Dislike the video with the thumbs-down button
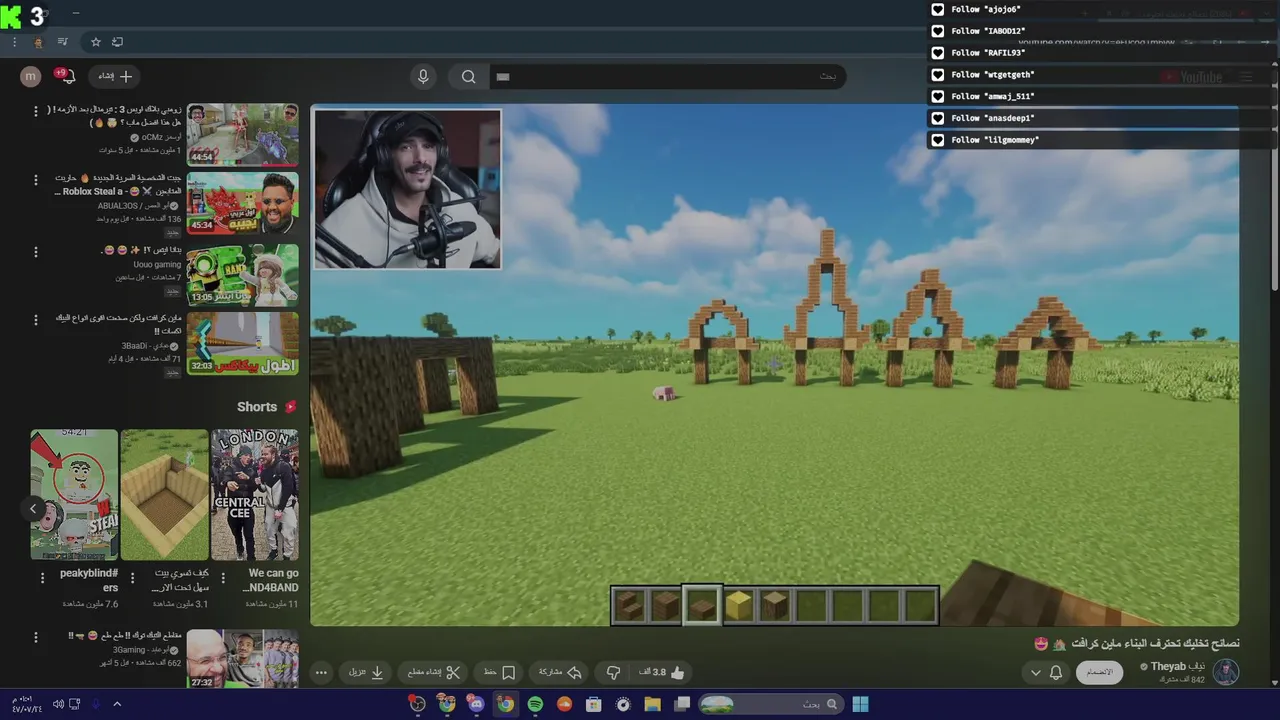 pos(614,672)
